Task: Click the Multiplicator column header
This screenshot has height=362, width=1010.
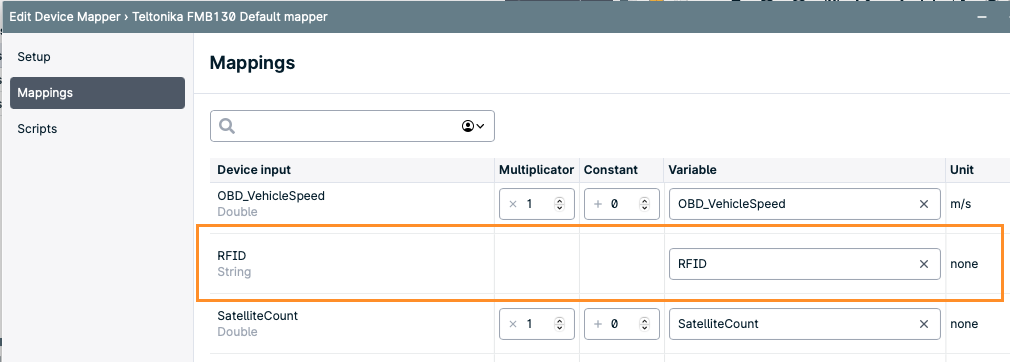Action: point(536,170)
